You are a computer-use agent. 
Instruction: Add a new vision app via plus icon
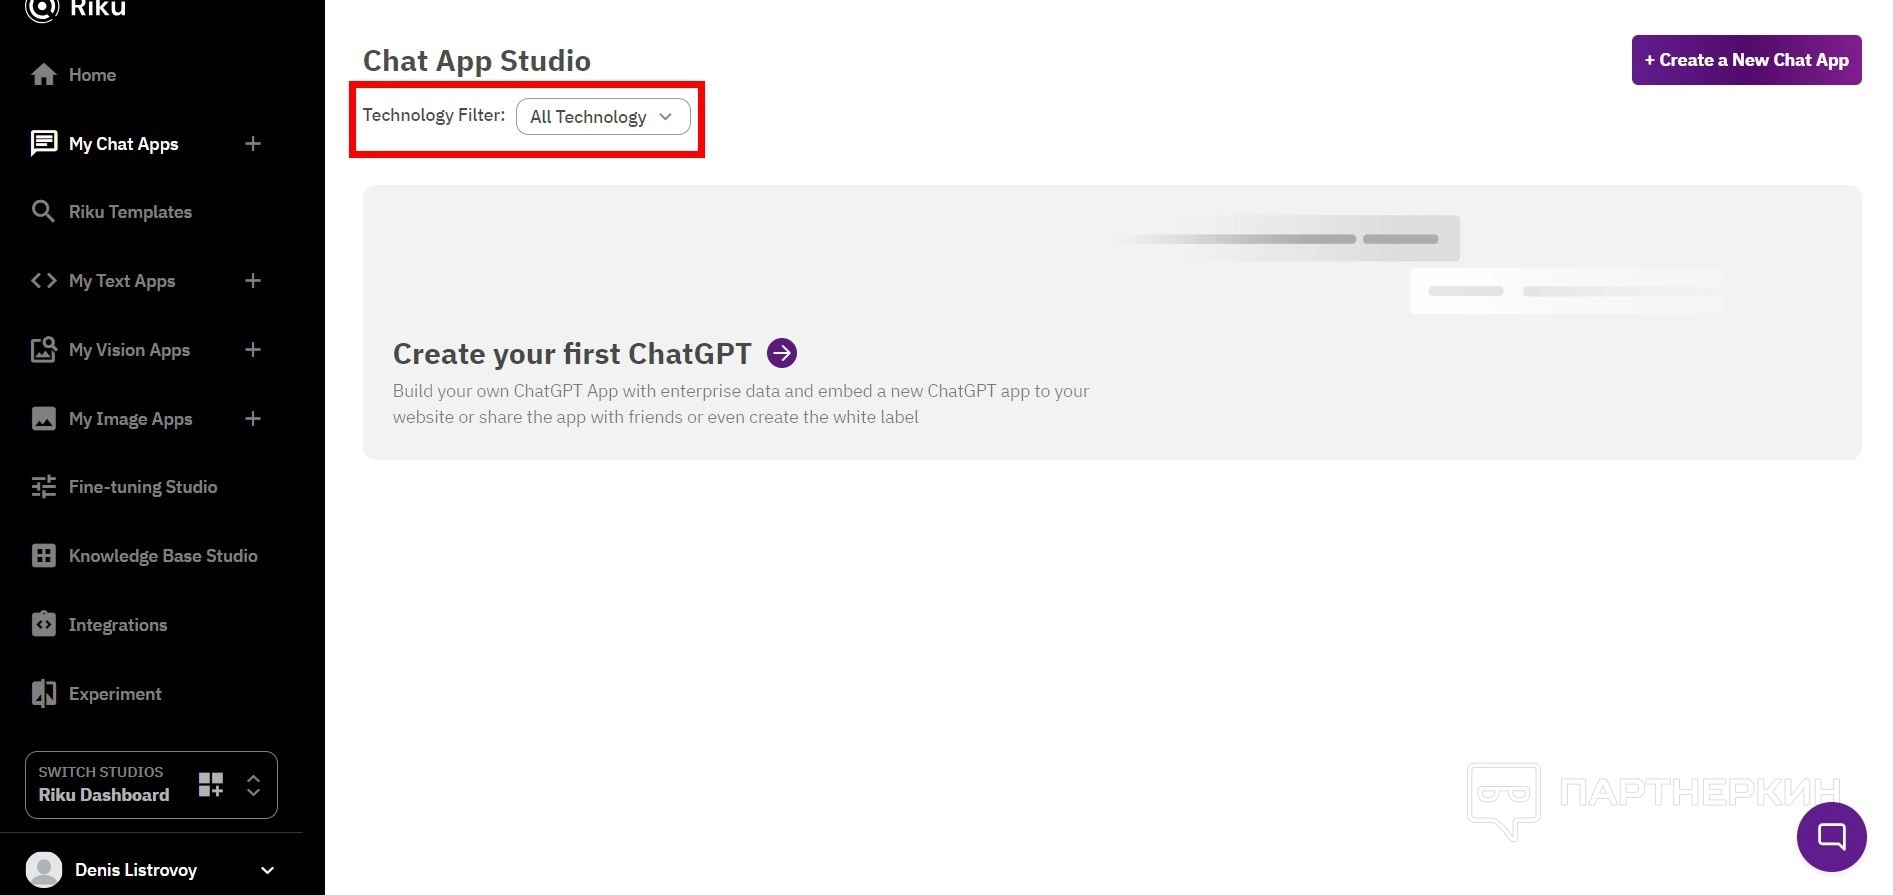253,350
